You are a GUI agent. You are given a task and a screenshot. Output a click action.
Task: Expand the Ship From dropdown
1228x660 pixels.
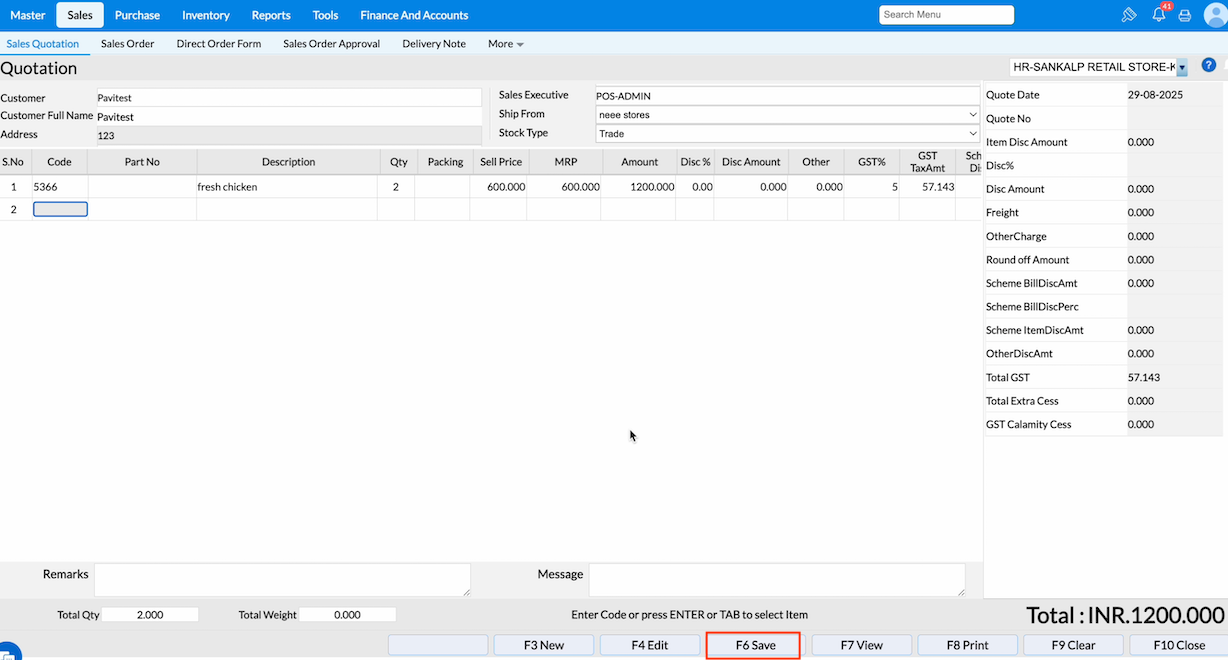[786, 115]
